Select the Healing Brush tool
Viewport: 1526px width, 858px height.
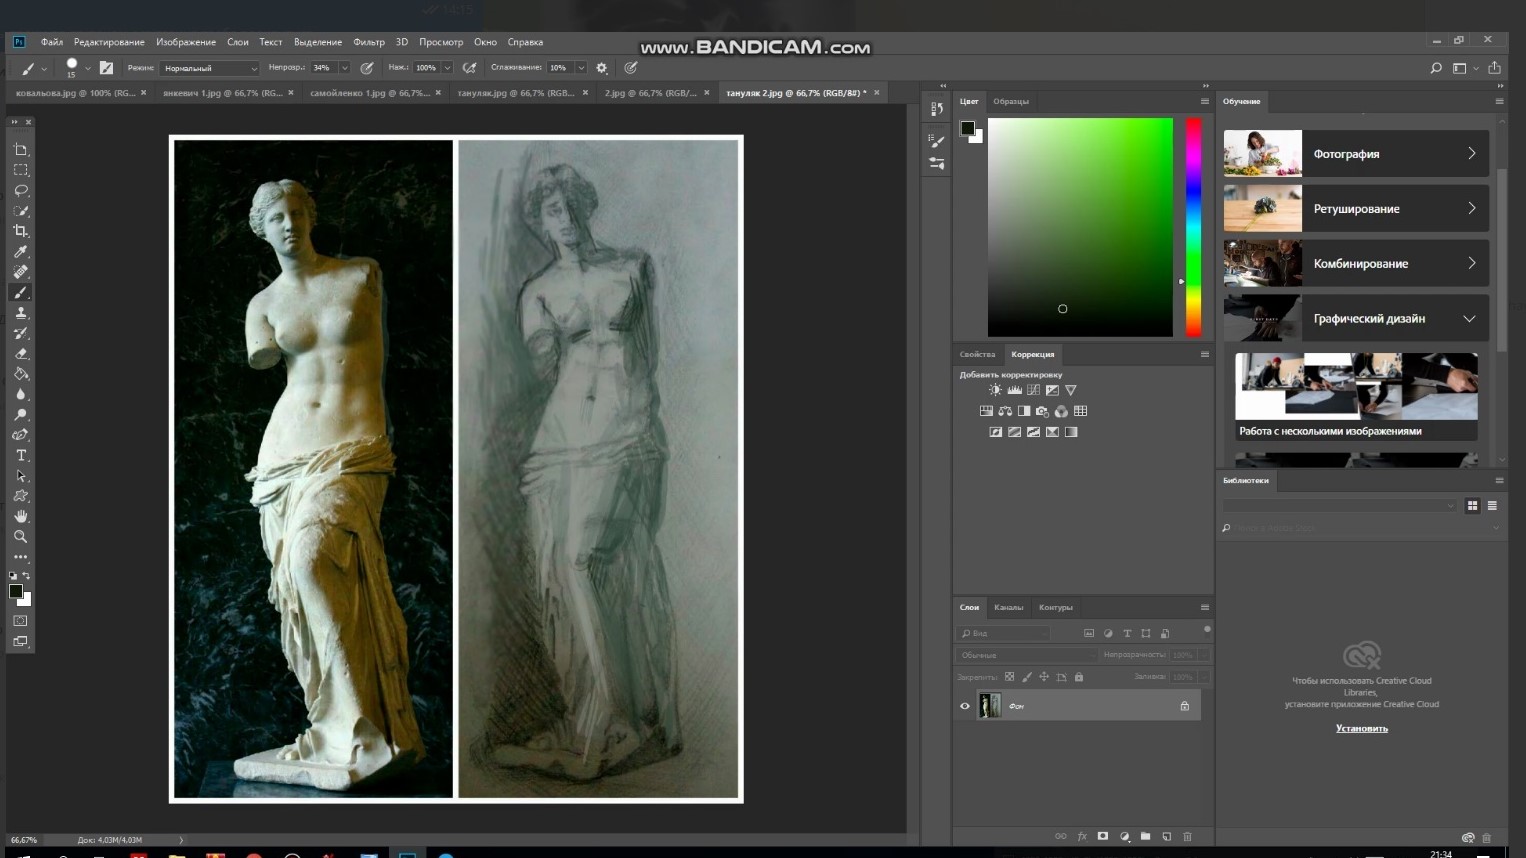pos(20,272)
